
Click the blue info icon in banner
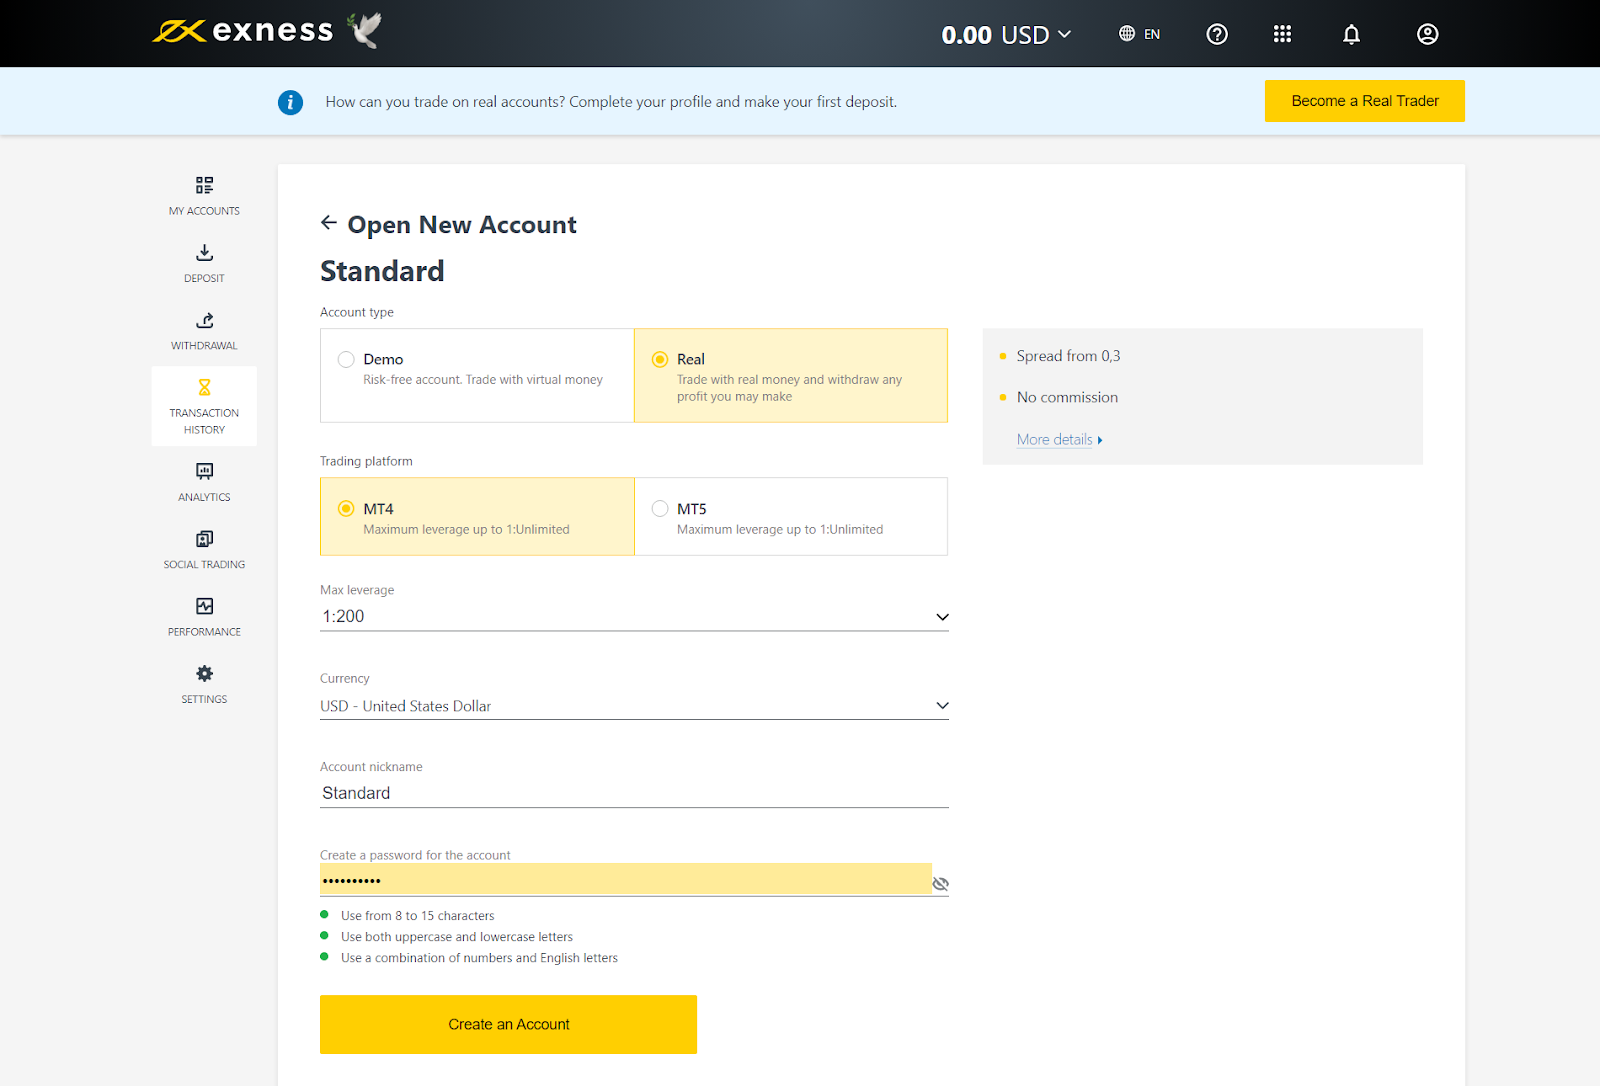[x=290, y=102]
